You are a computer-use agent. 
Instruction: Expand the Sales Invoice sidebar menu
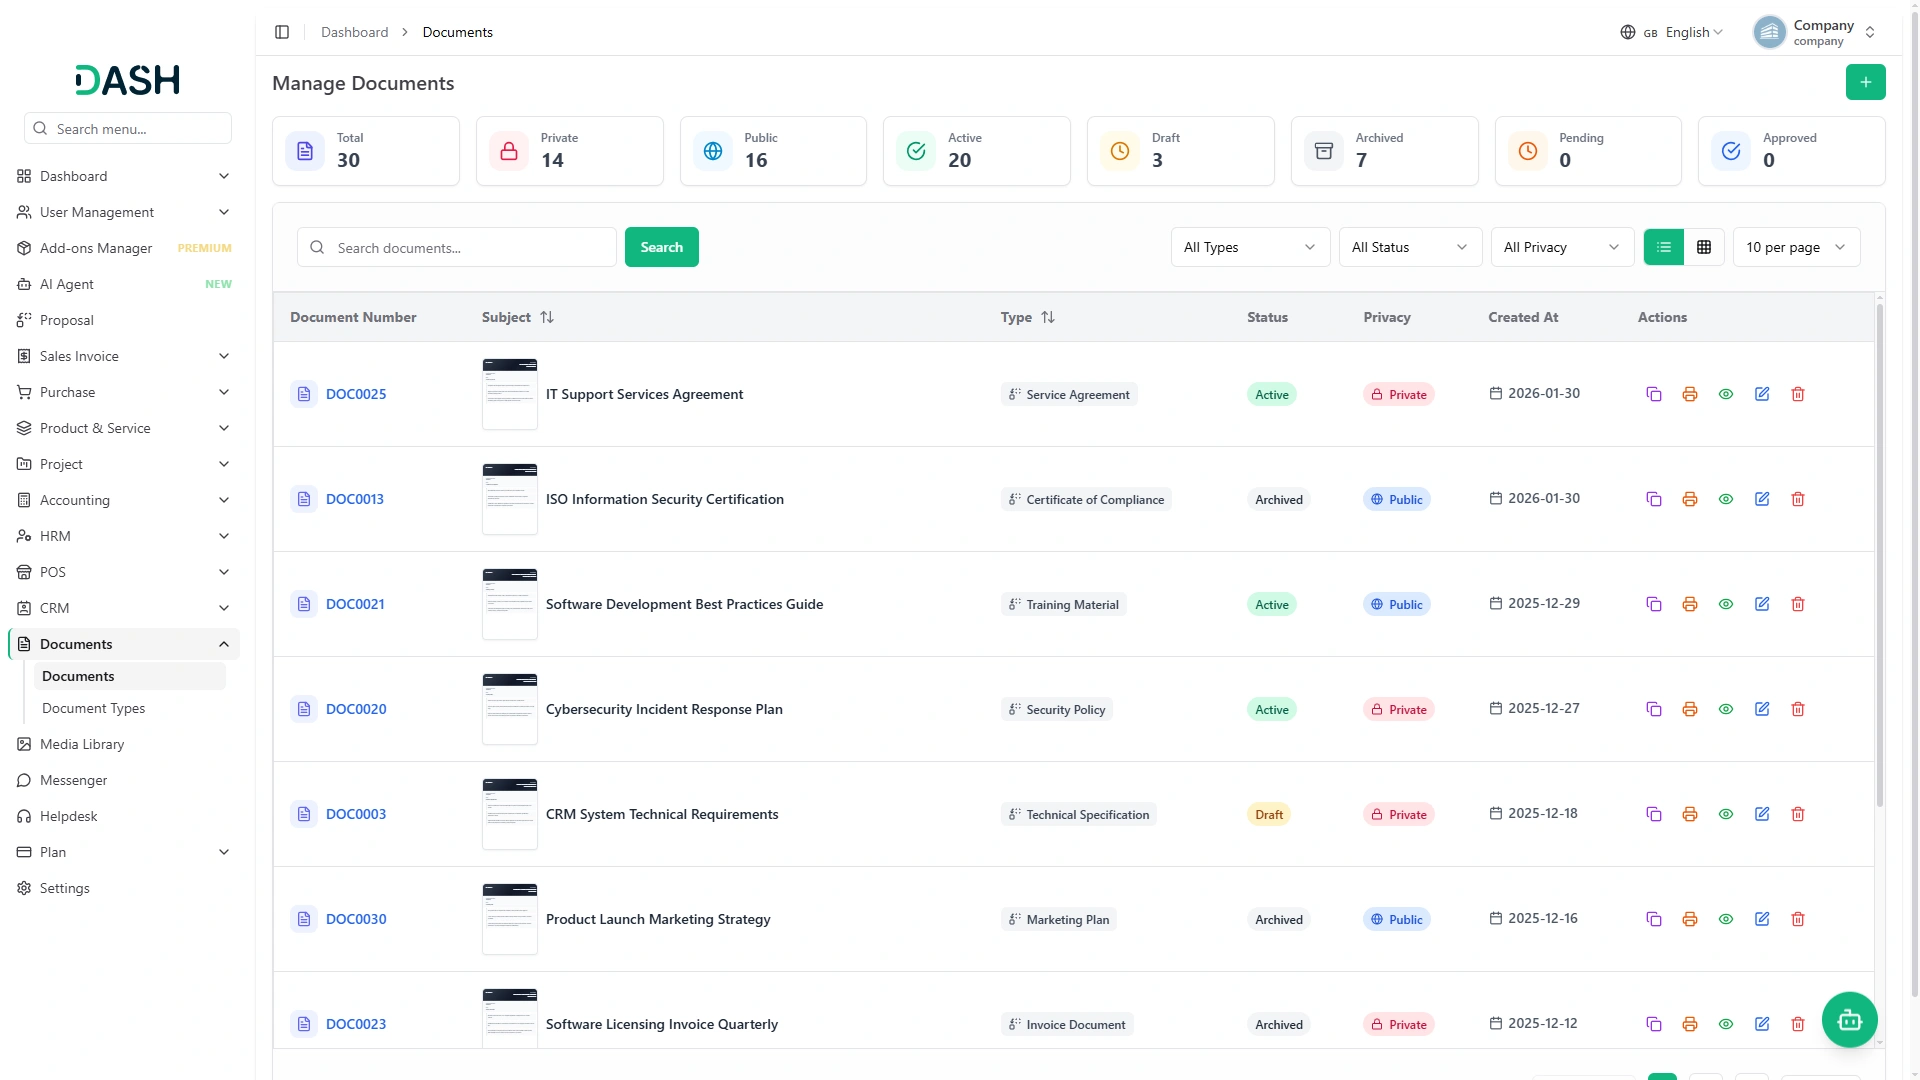click(x=124, y=356)
